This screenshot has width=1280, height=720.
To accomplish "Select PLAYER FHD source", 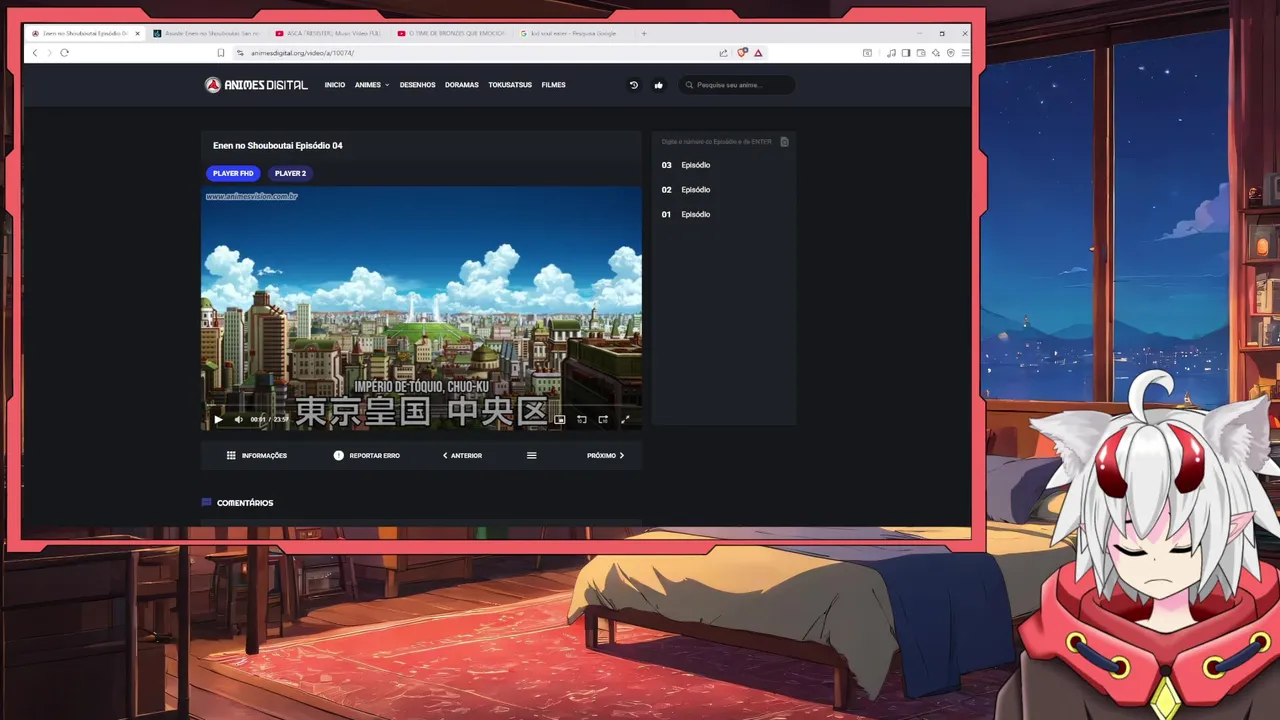I will (x=233, y=173).
